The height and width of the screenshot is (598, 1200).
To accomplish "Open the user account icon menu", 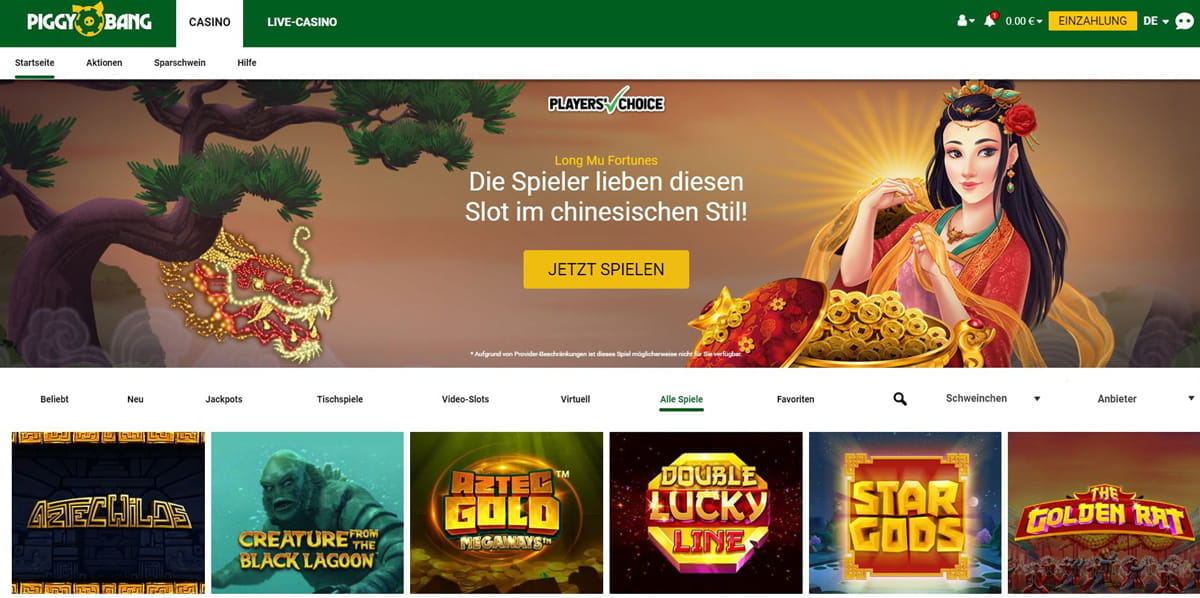I will tap(965, 21).
